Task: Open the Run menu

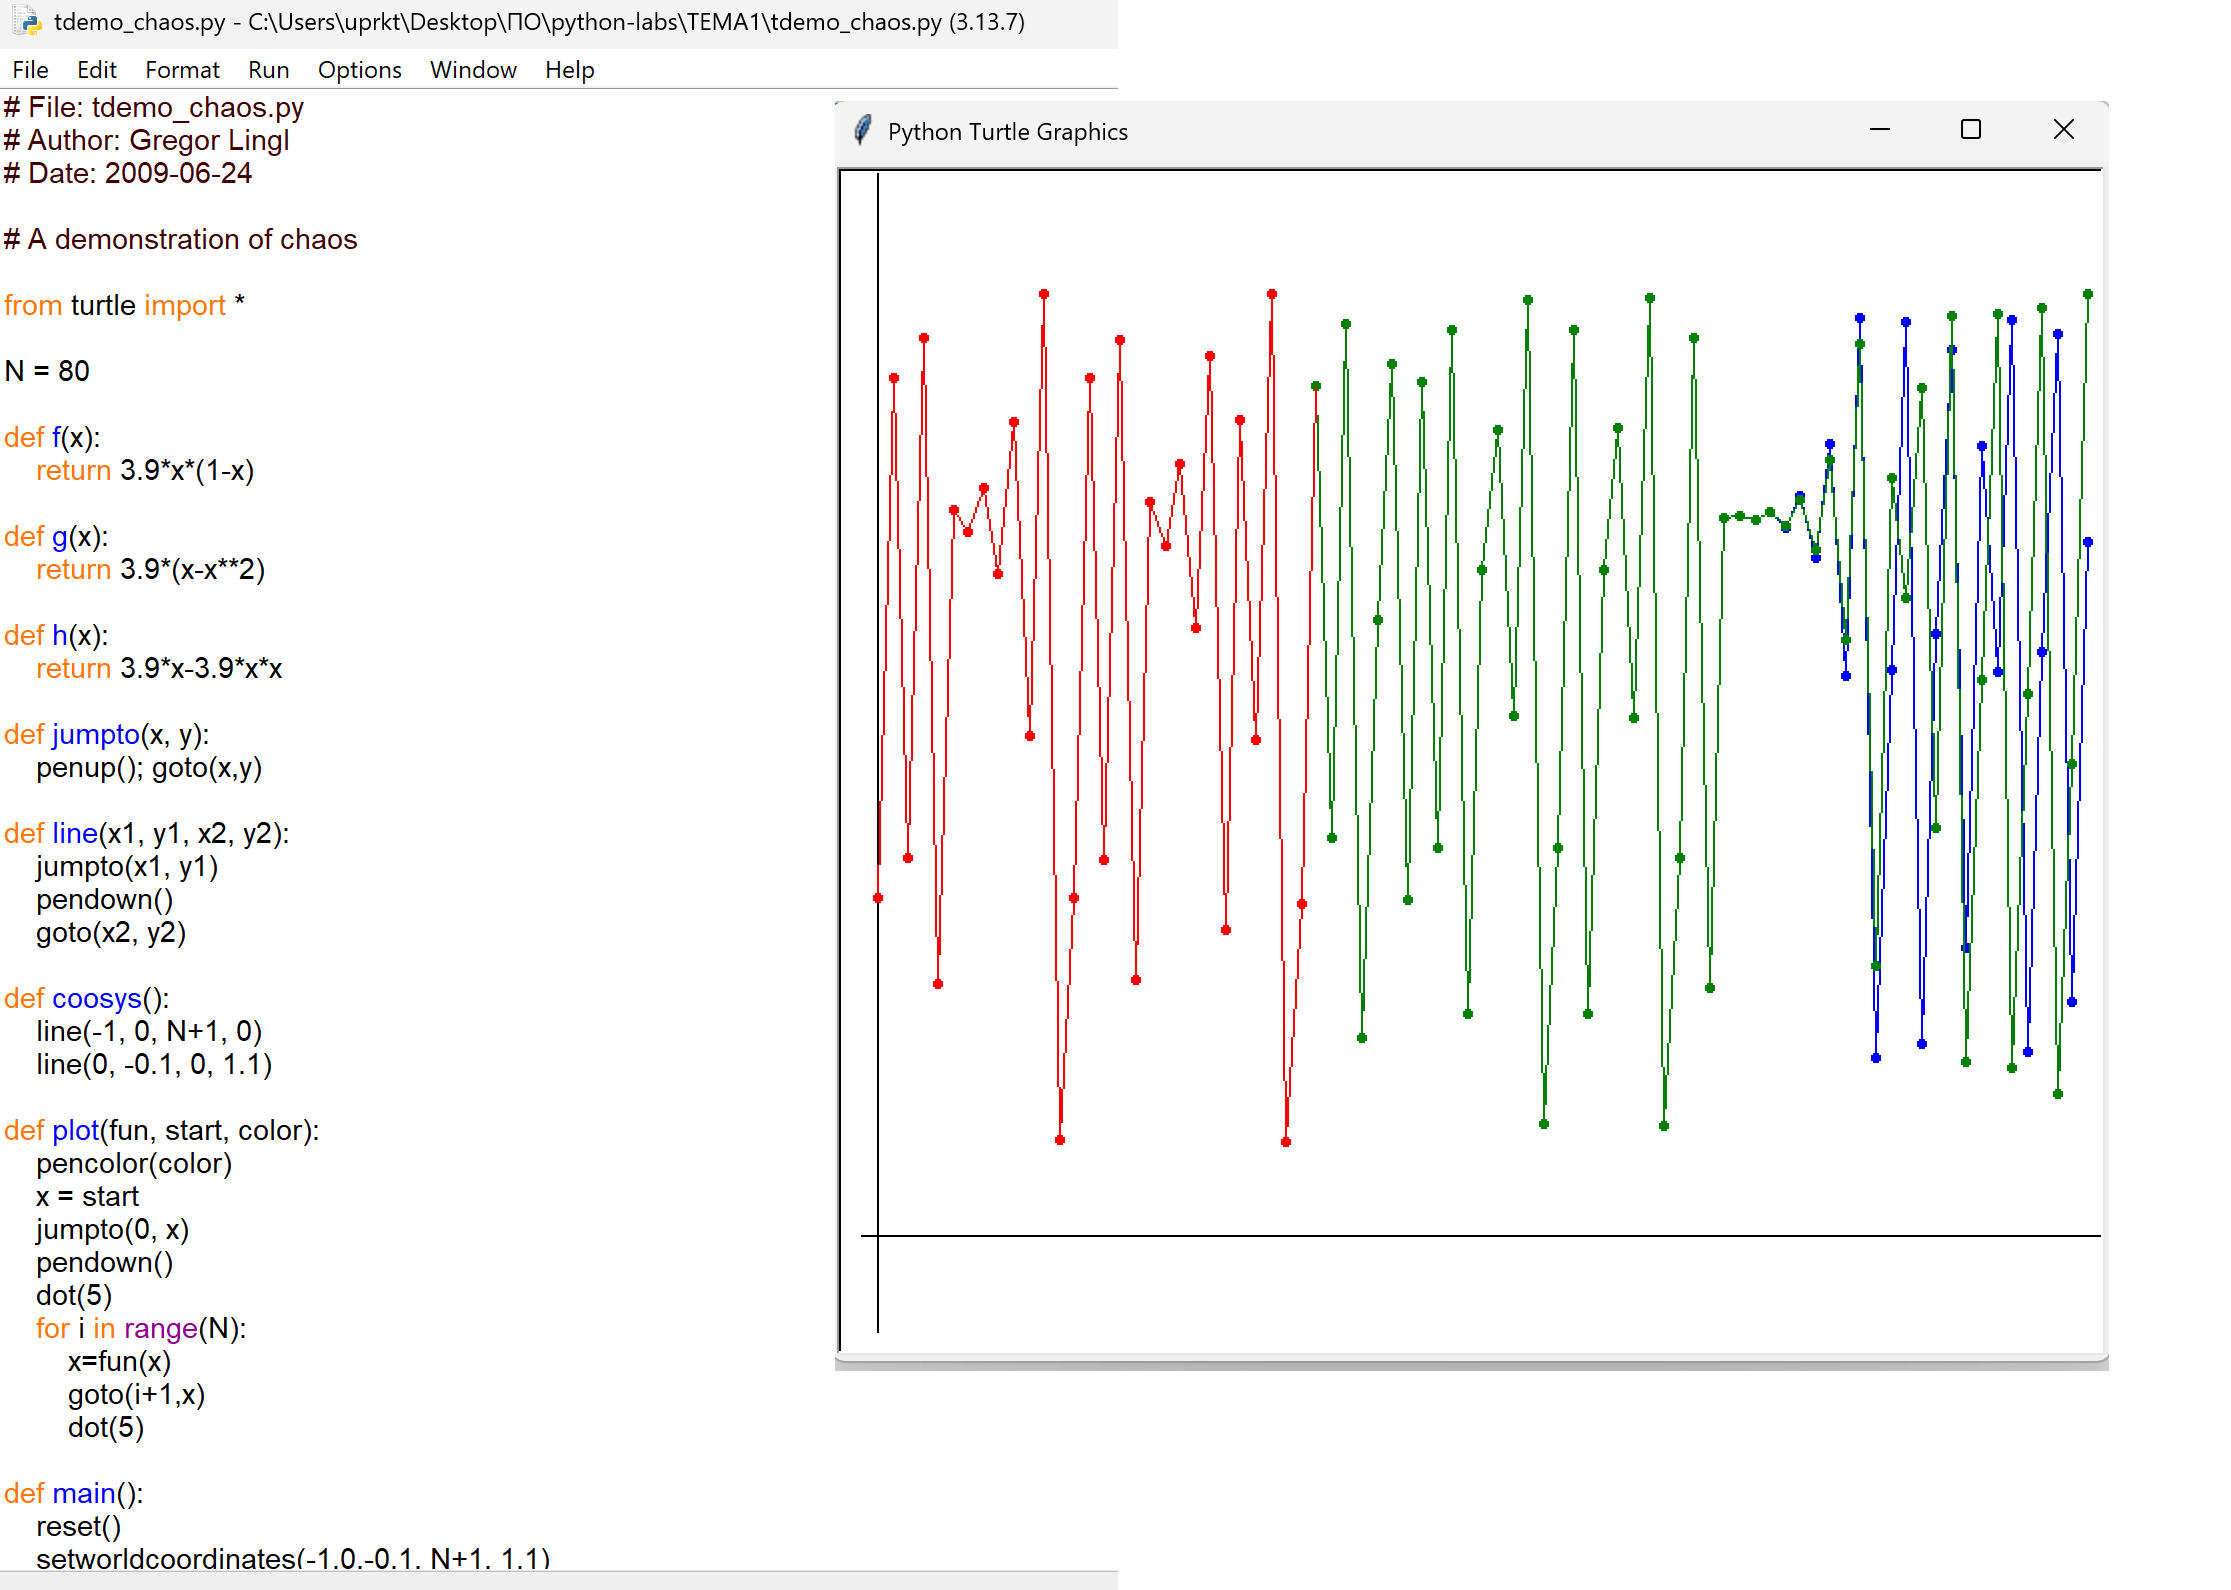Action: pyautogui.click(x=268, y=70)
